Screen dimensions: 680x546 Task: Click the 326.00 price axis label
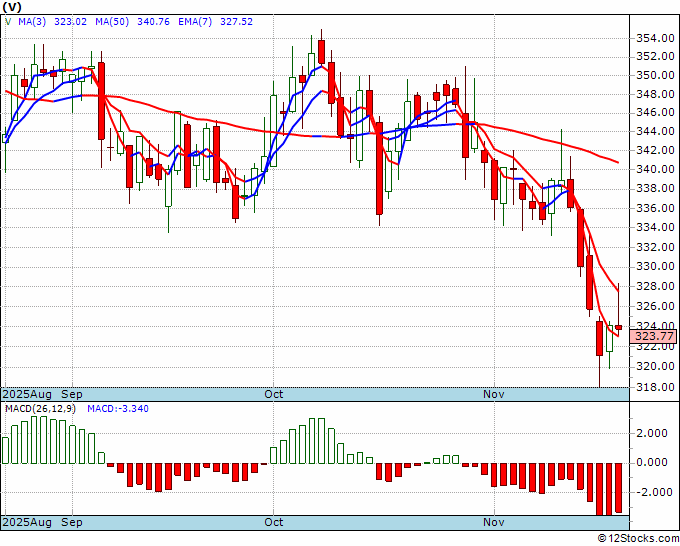coord(655,307)
